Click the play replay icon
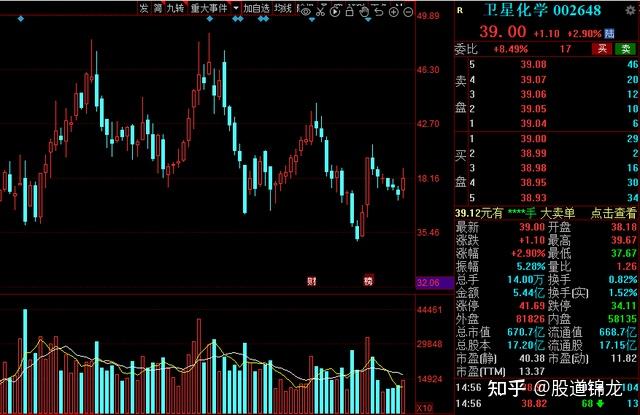Screen dimensions: 640x415 pos(335,11)
